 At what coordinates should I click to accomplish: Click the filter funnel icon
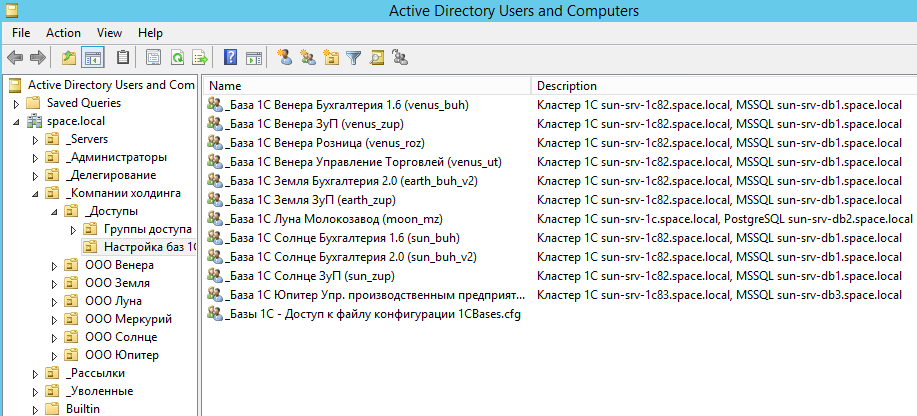tap(353, 58)
